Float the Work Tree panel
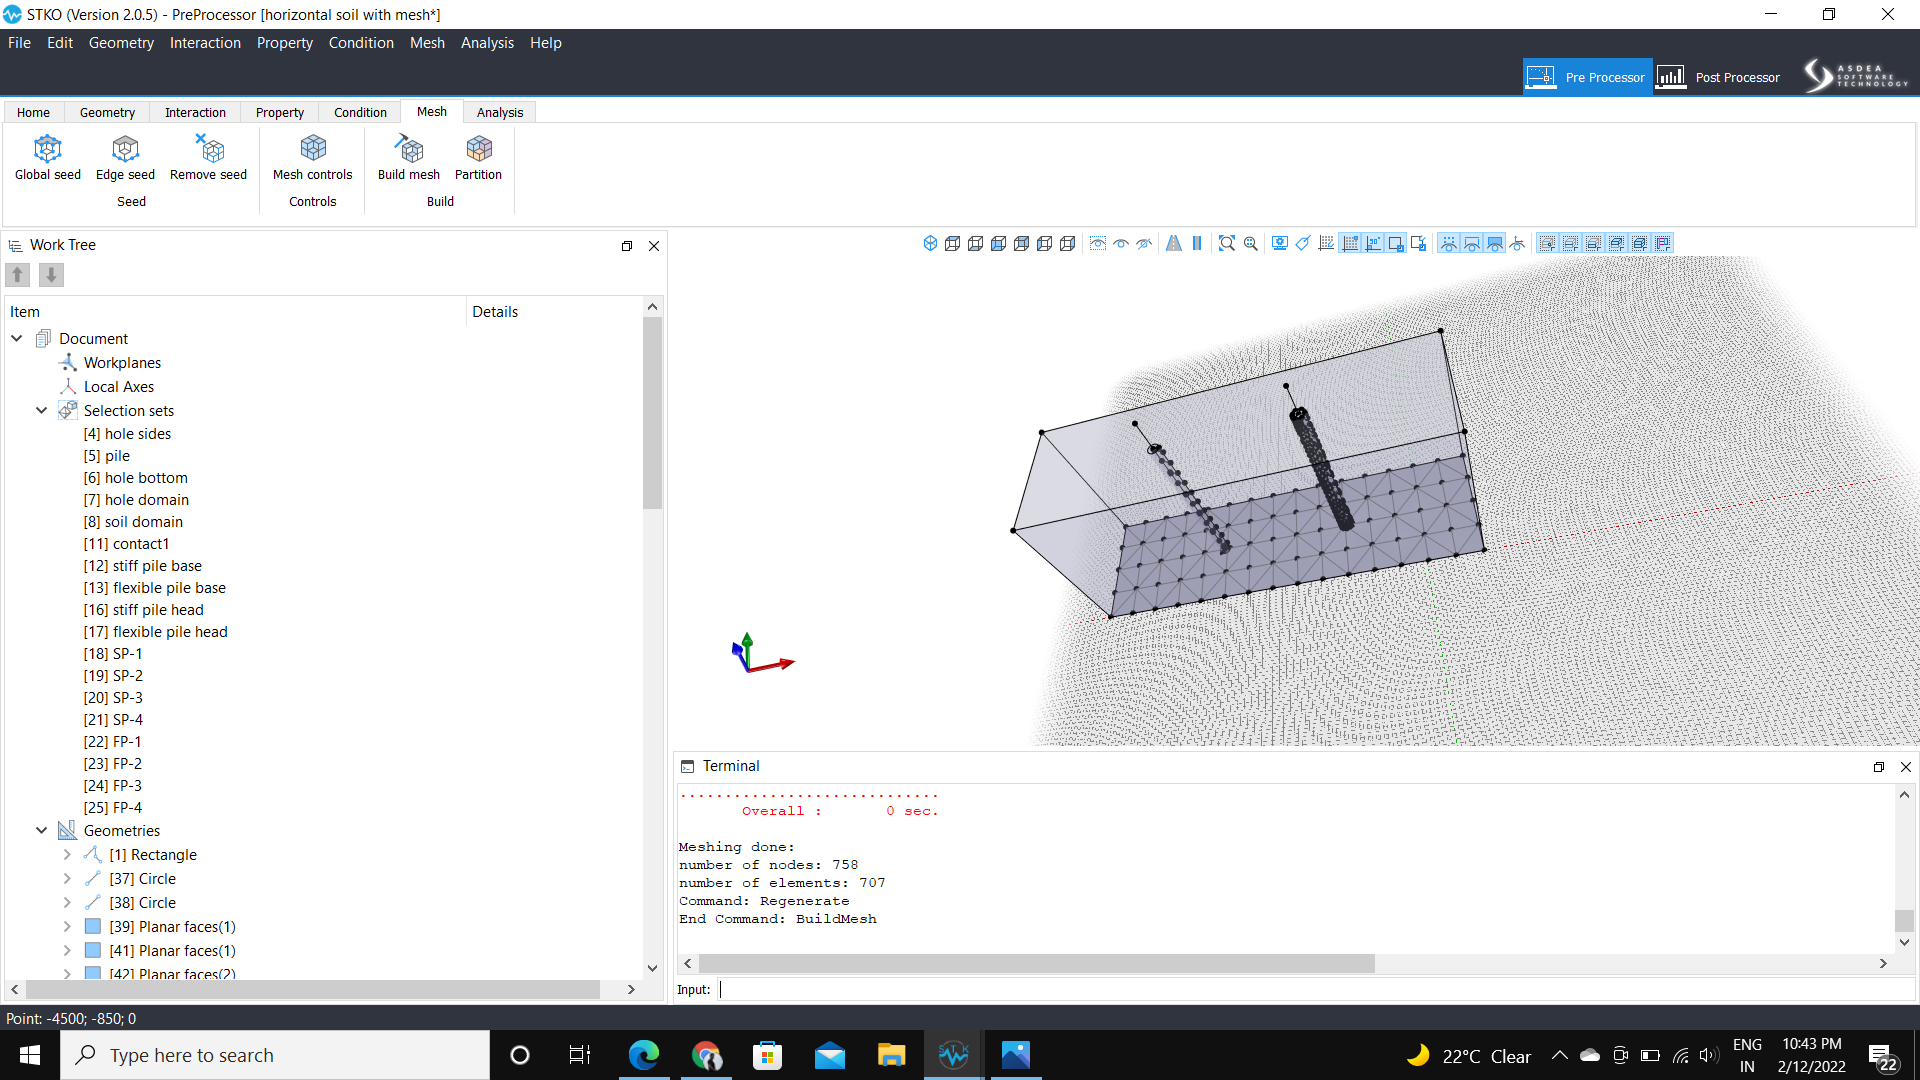 (627, 246)
